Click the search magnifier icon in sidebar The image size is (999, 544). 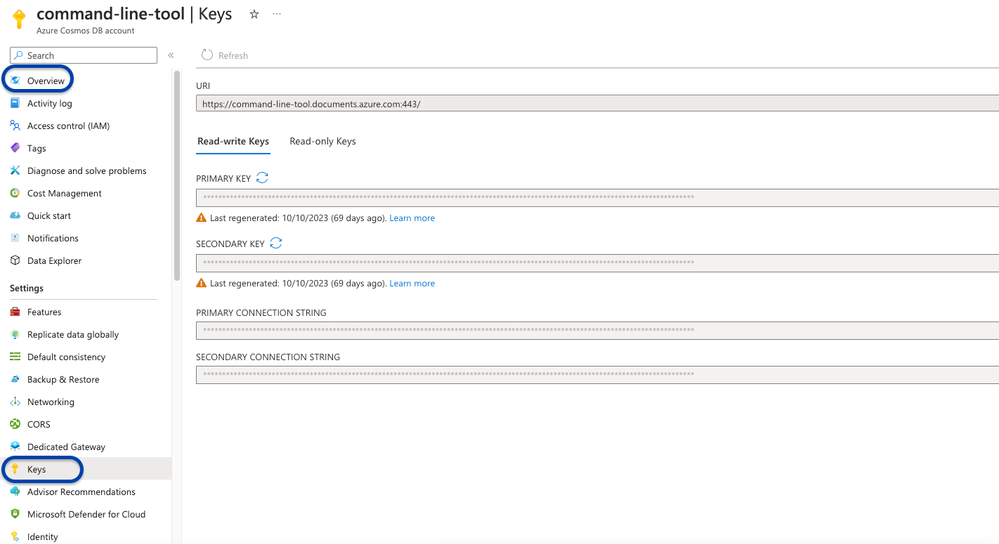[18, 55]
